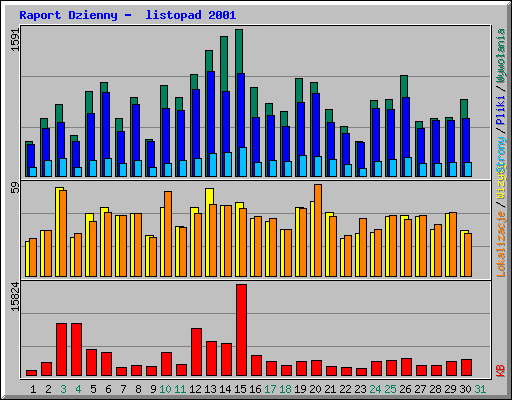
Task: Select the day 31 label on the axis
Action: pos(480,389)
